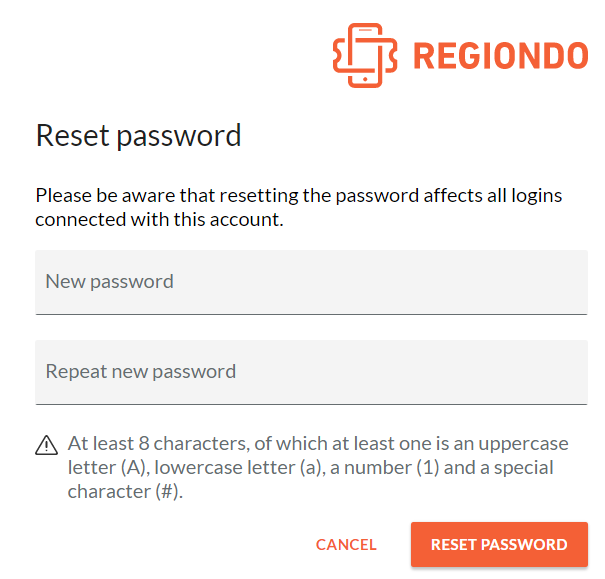The width and height of the screenshot is (605, 579).
Task: Click the 'lowercase letter (a)' hint text
Action: point(238,468)
